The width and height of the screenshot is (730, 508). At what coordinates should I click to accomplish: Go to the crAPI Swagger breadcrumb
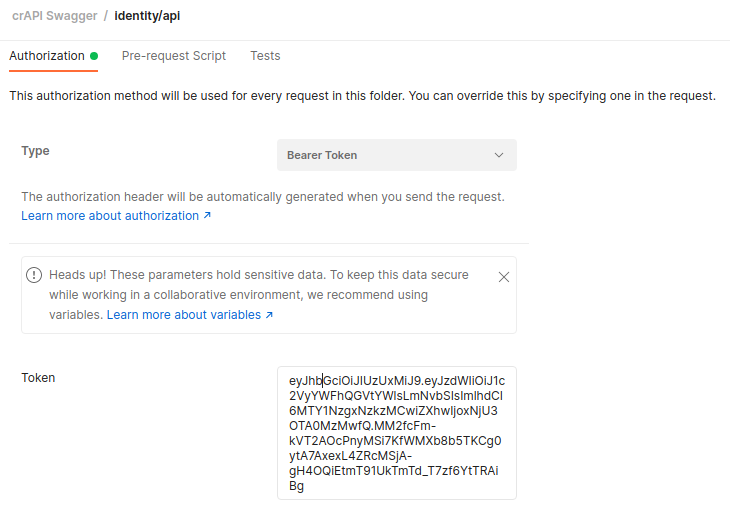coord(53,16)
